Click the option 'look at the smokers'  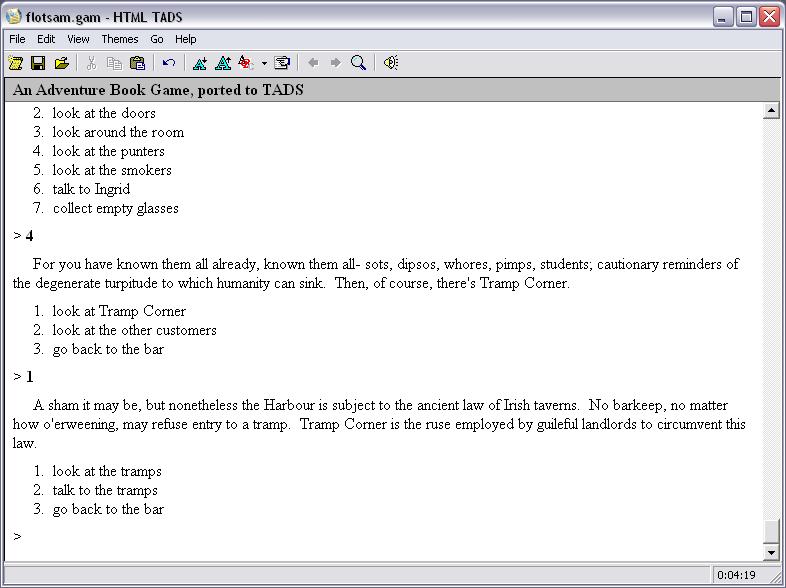[112, 170]
